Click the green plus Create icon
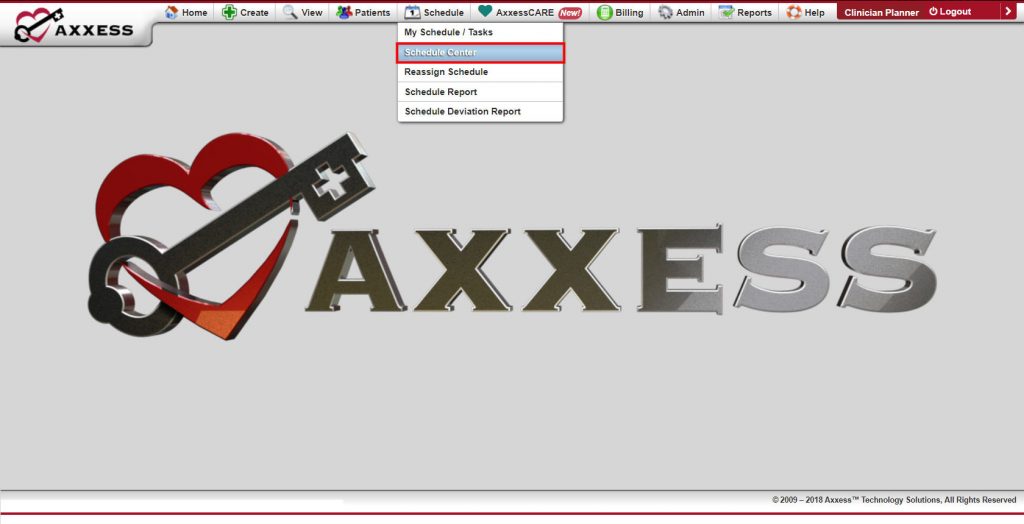The height and width of the screenshot is (524, 1024). 229,12
